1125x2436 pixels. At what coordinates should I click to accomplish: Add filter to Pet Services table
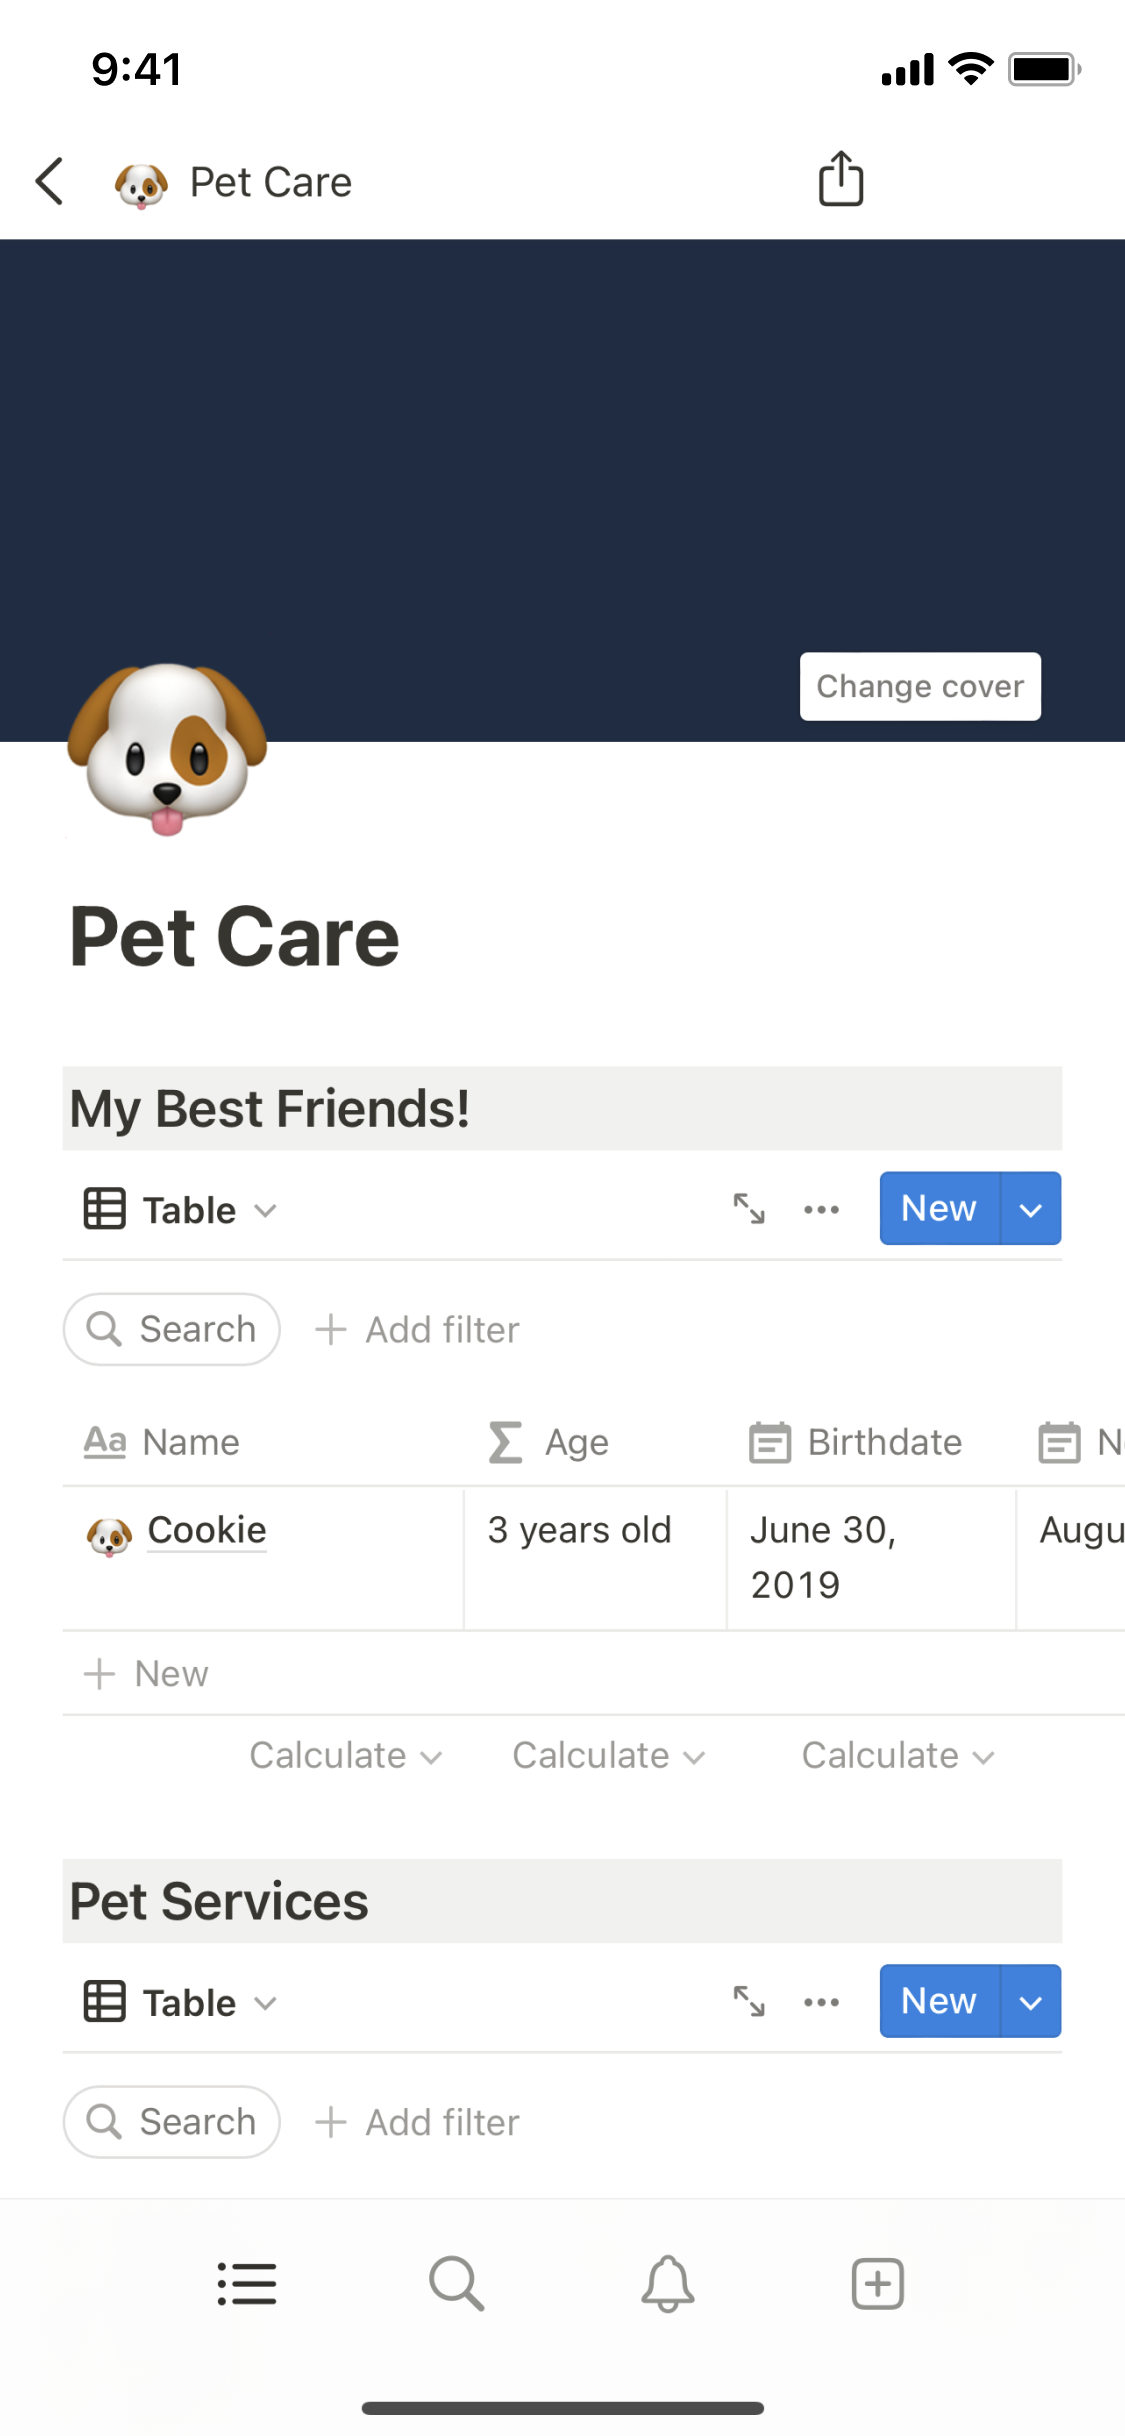(x=418, y=2122)
